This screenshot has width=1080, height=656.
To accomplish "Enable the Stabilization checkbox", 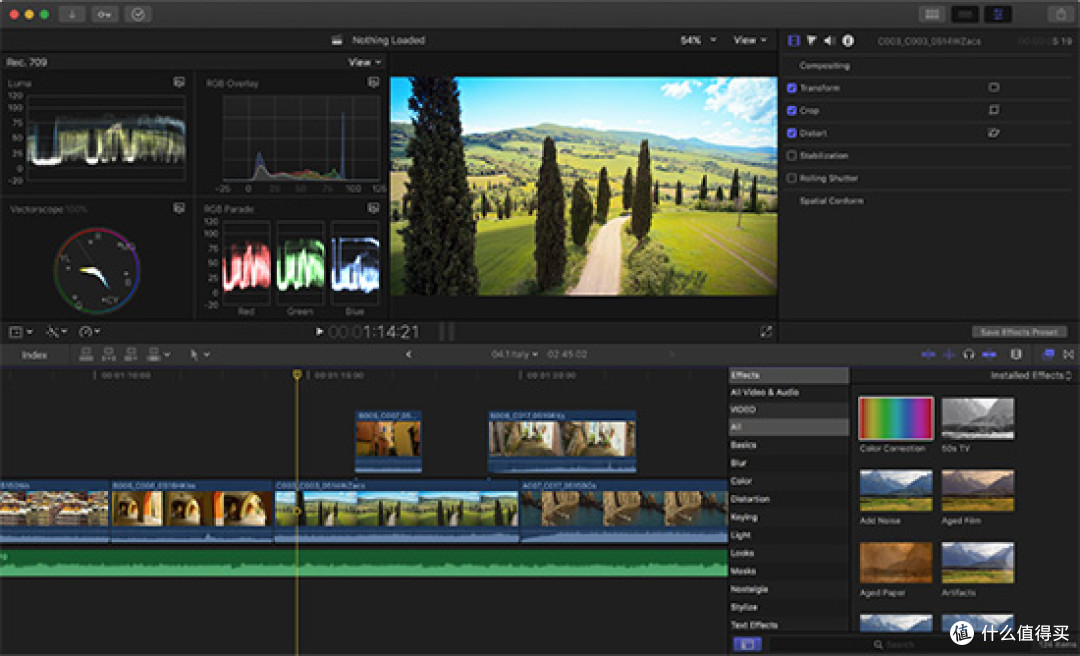I will click(791, 156).
